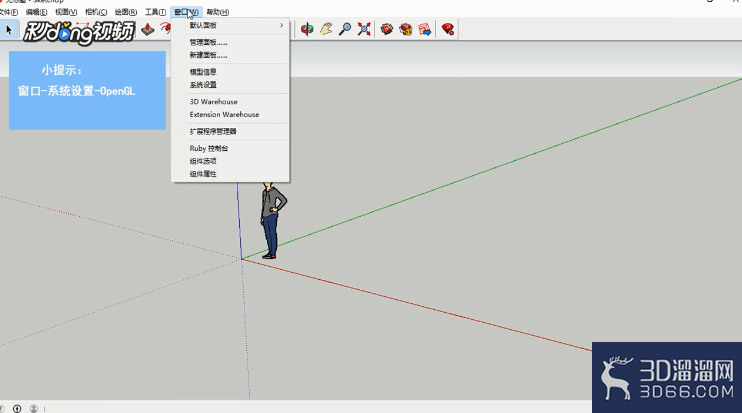Open the 文件(F) menu

[8, 12]
